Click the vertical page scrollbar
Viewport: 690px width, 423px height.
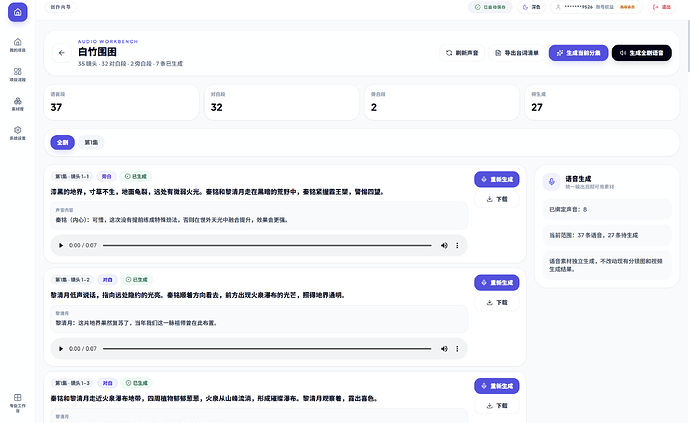pos(687,46)
